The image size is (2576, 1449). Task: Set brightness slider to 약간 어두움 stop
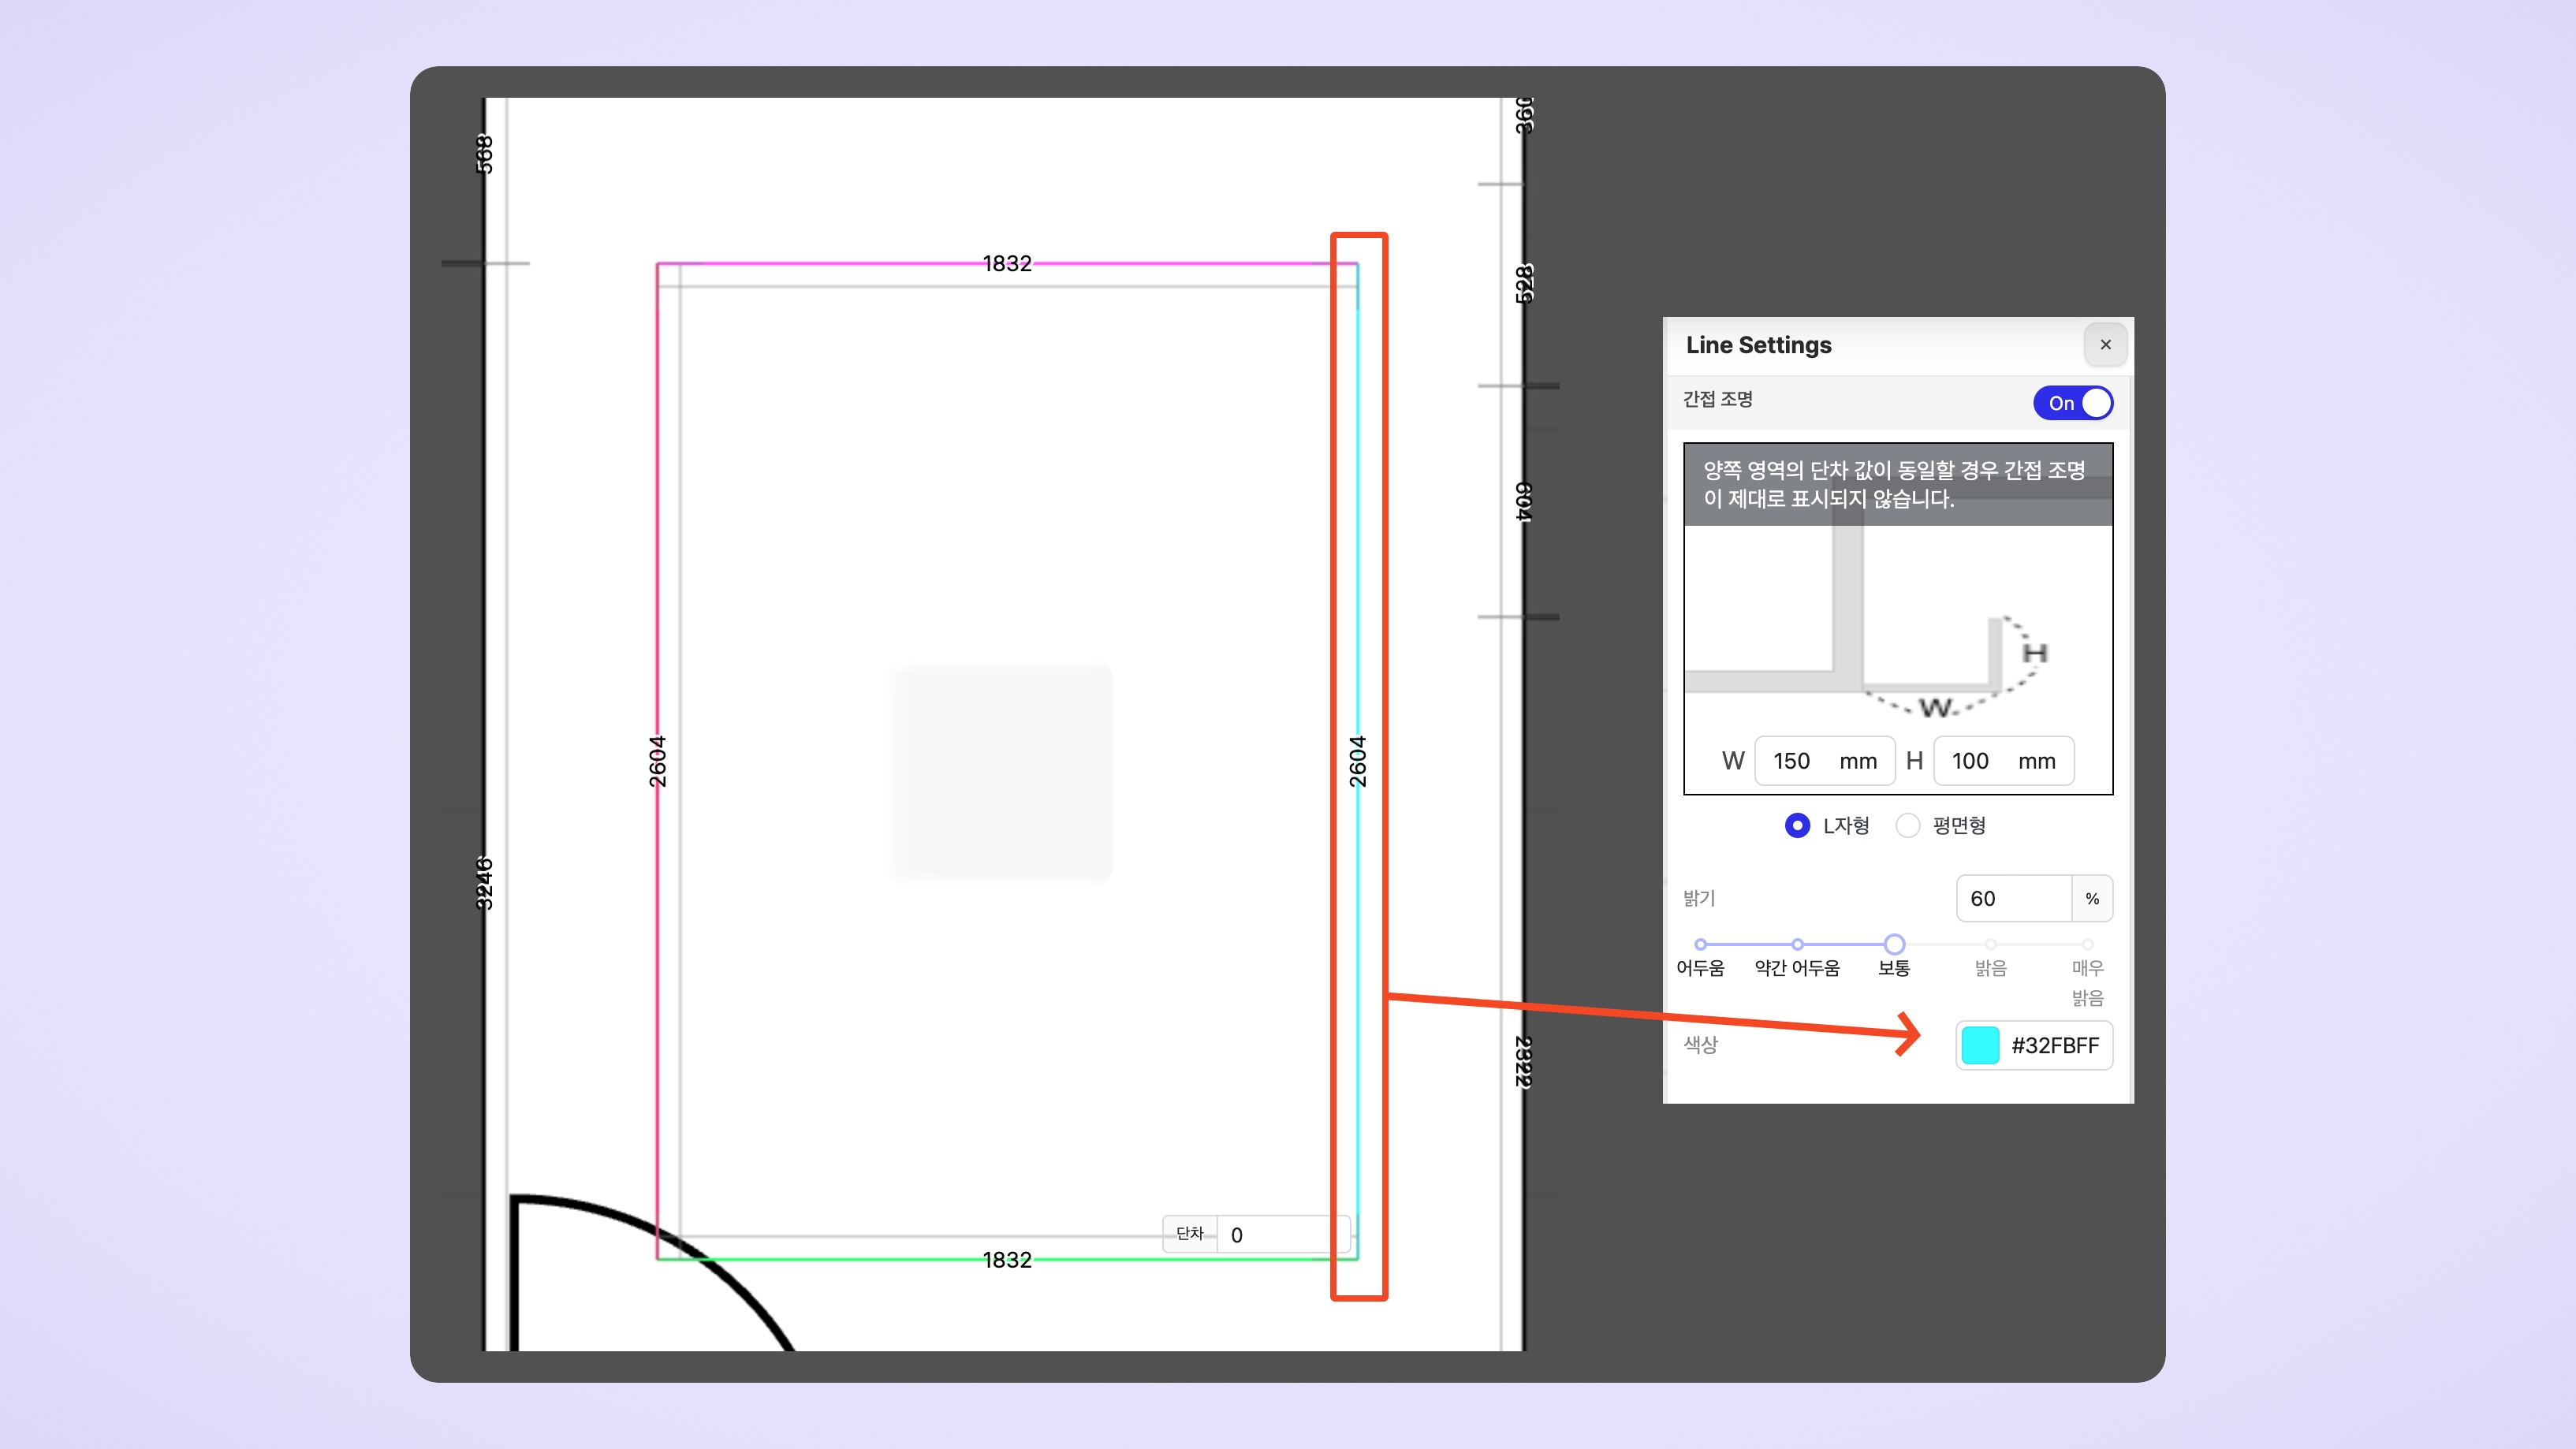coord(1797,944)
